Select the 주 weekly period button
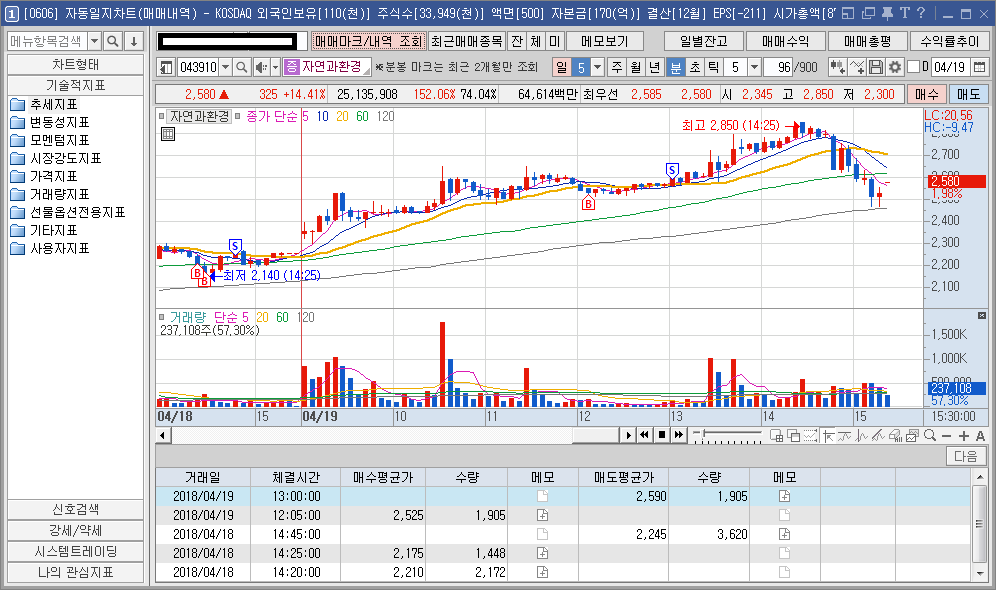The height and width of the screenshot is (590, 996). pyautogui.click(x=617, y=67)
